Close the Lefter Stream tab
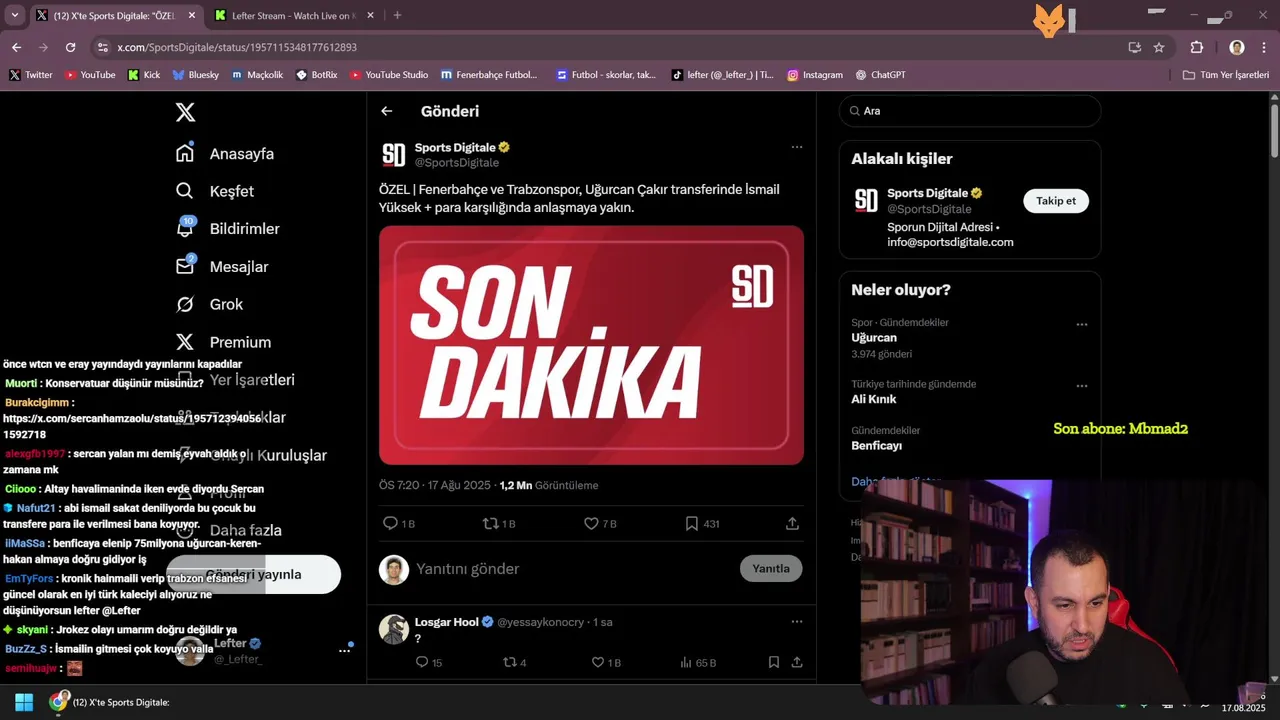The width and height of the screenshot is (1280, 720). (x=371, y=15)
